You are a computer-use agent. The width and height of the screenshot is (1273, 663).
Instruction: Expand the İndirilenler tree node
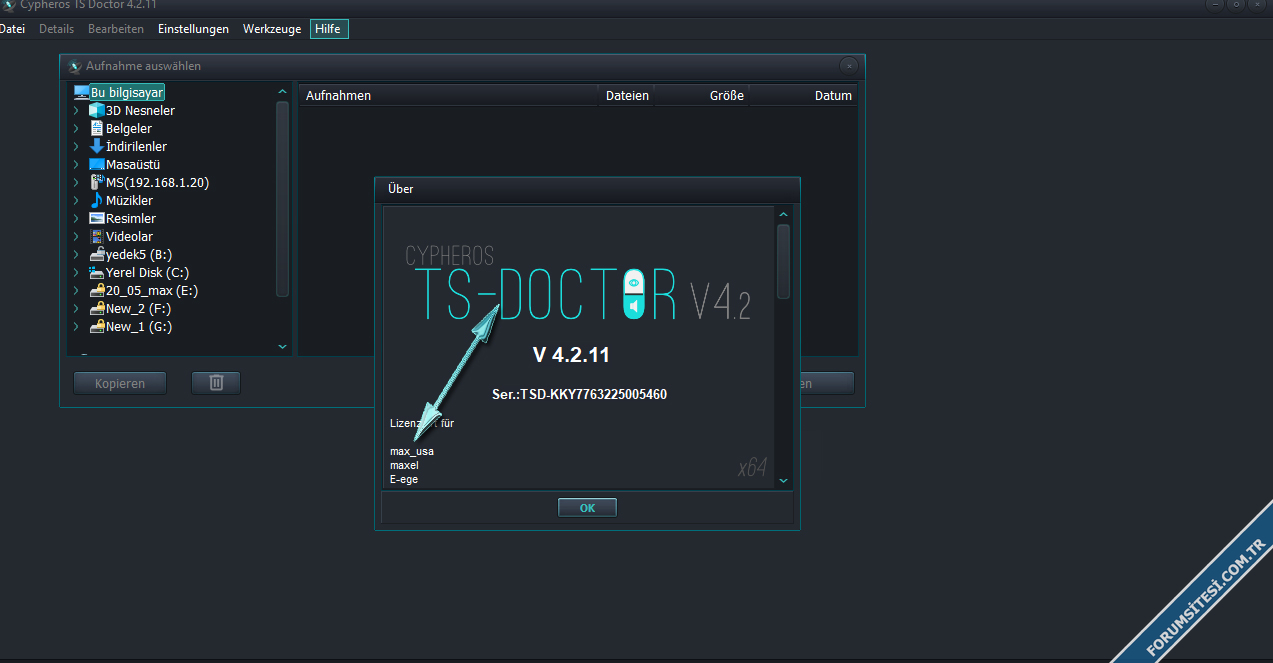pos(76,146)
